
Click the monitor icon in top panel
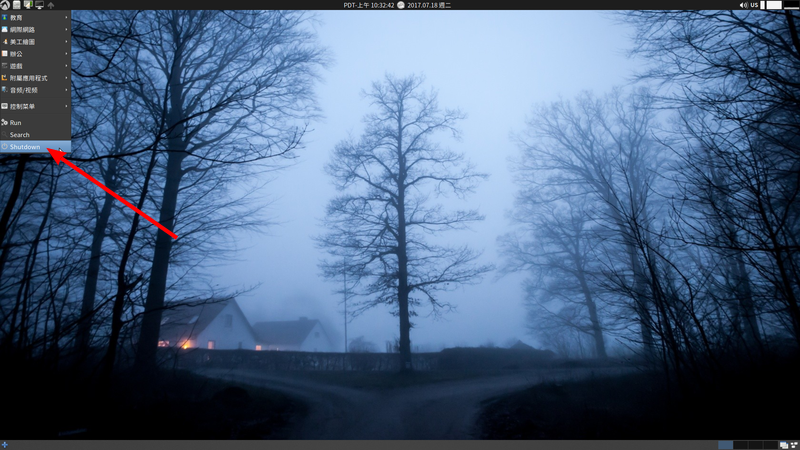pos(39,5)
